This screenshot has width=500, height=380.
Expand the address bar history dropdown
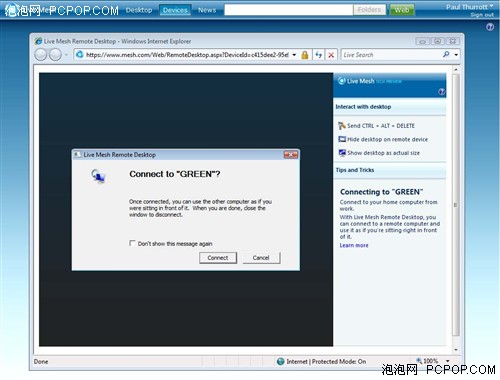click(x=294, y=55)
